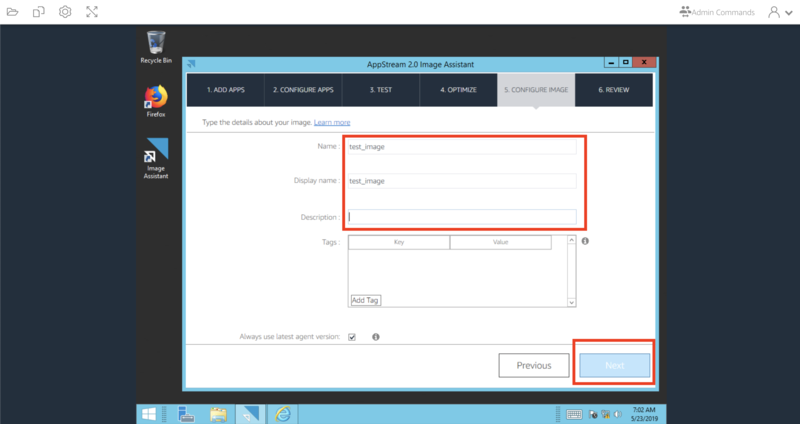Viewport: 800px width, 424px height.
Task: Click the Value column header in Tags
Action: [501, 242]
